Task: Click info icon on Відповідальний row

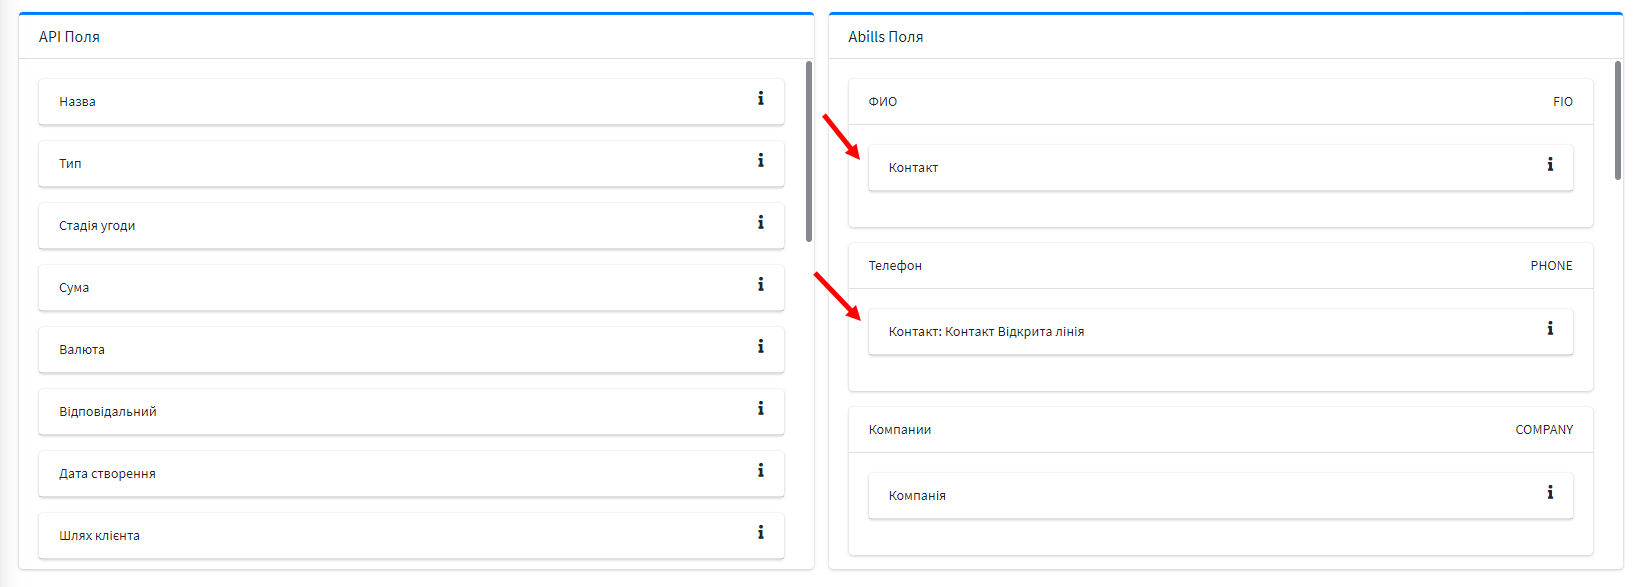Action: [760, 409]
